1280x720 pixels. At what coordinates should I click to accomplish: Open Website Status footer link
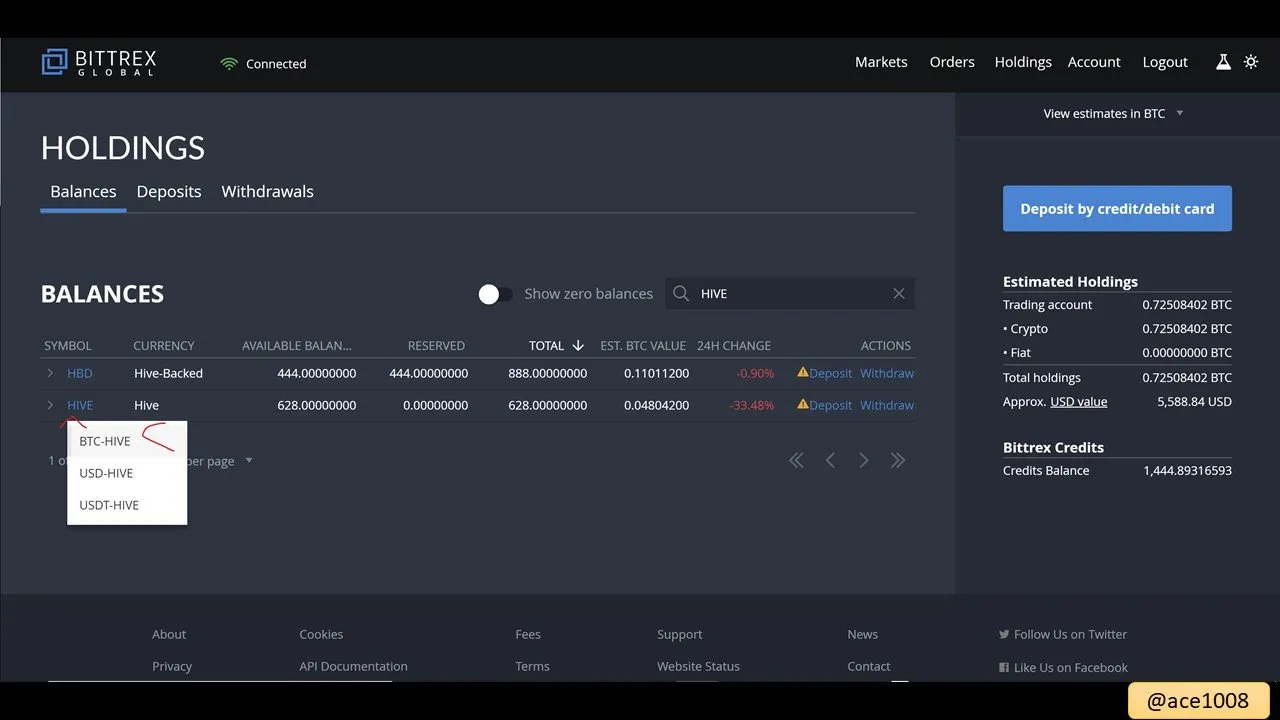[698, 666]
